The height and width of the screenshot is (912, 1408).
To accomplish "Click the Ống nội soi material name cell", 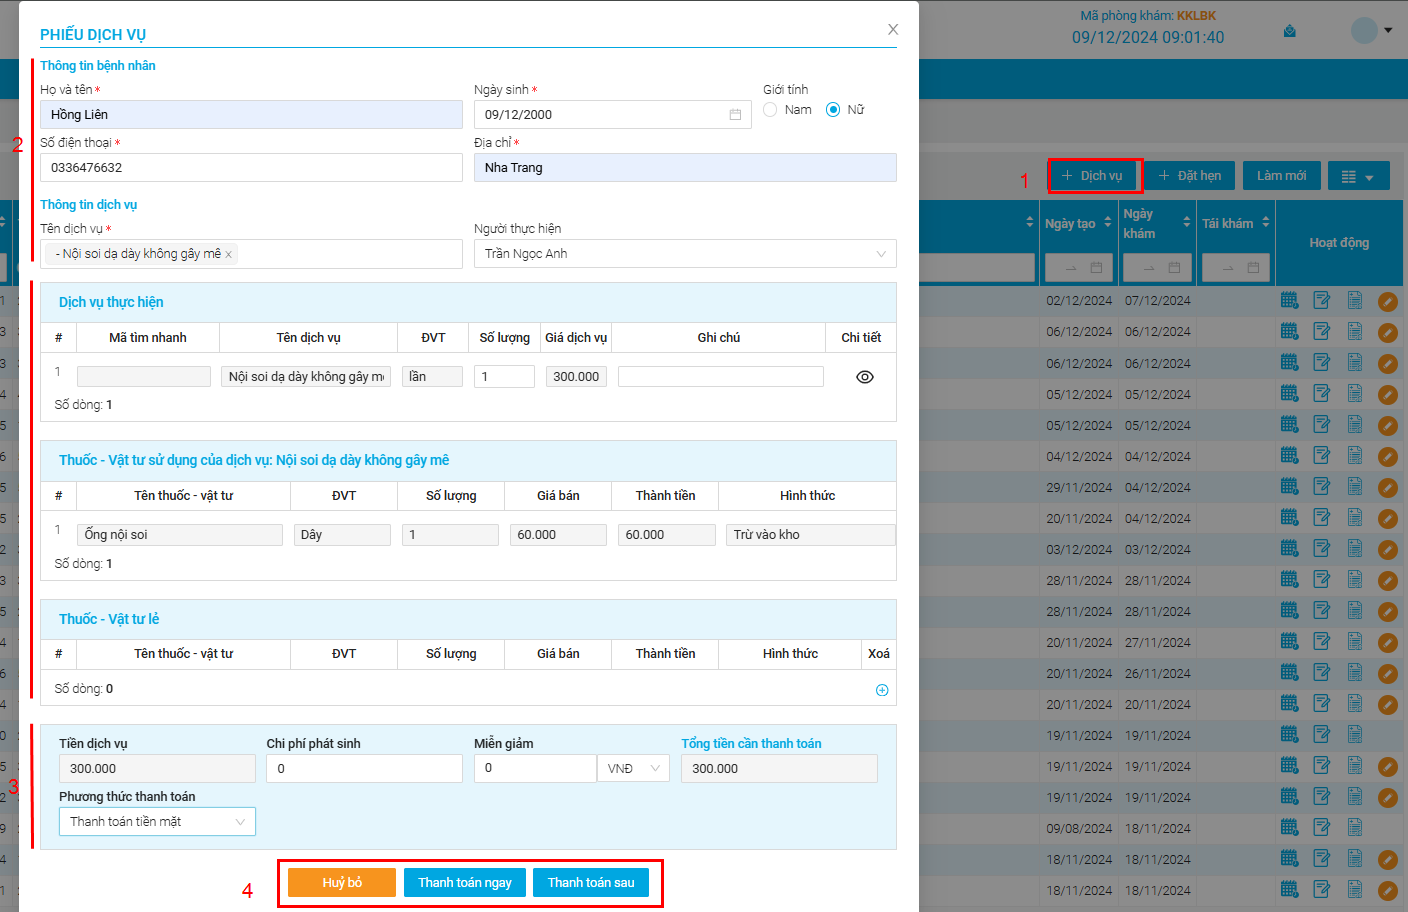I will (180, 535).
